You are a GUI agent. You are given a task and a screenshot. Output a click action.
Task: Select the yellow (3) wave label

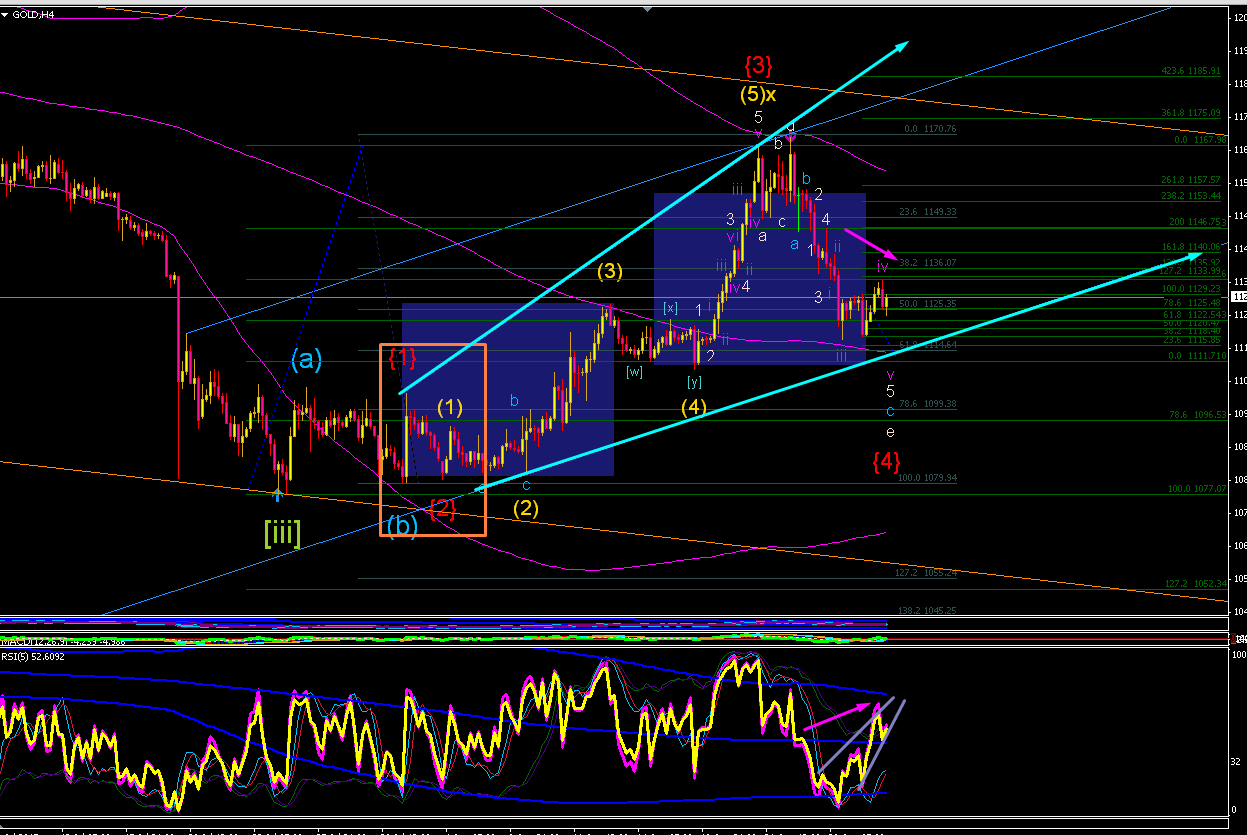612,270
